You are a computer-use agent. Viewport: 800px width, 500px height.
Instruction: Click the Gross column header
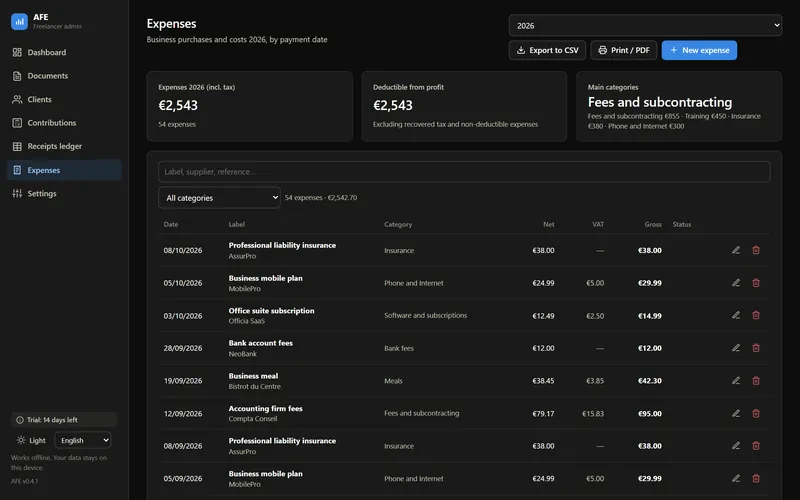pos(653,224)
